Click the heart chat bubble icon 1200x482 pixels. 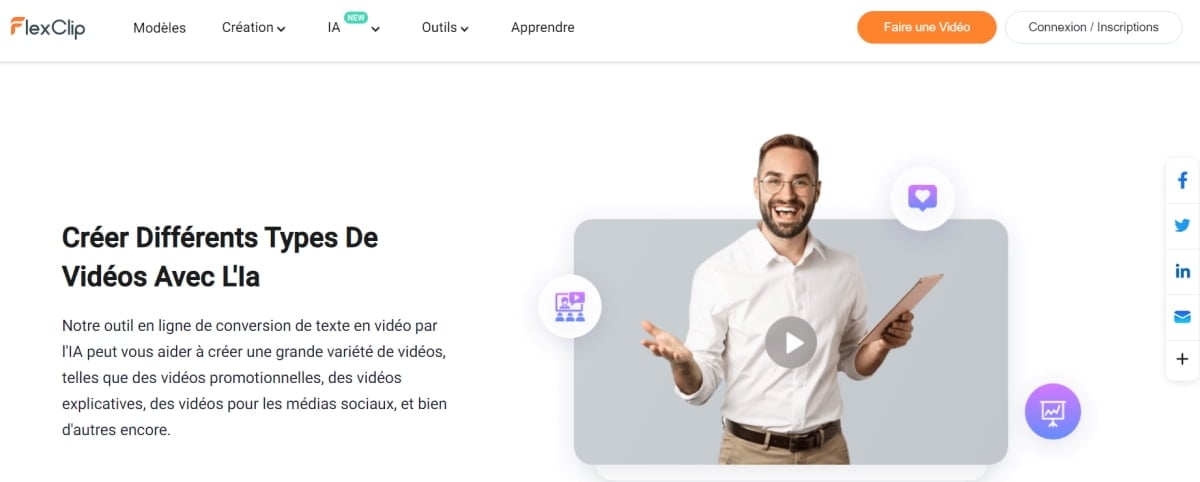922,197
